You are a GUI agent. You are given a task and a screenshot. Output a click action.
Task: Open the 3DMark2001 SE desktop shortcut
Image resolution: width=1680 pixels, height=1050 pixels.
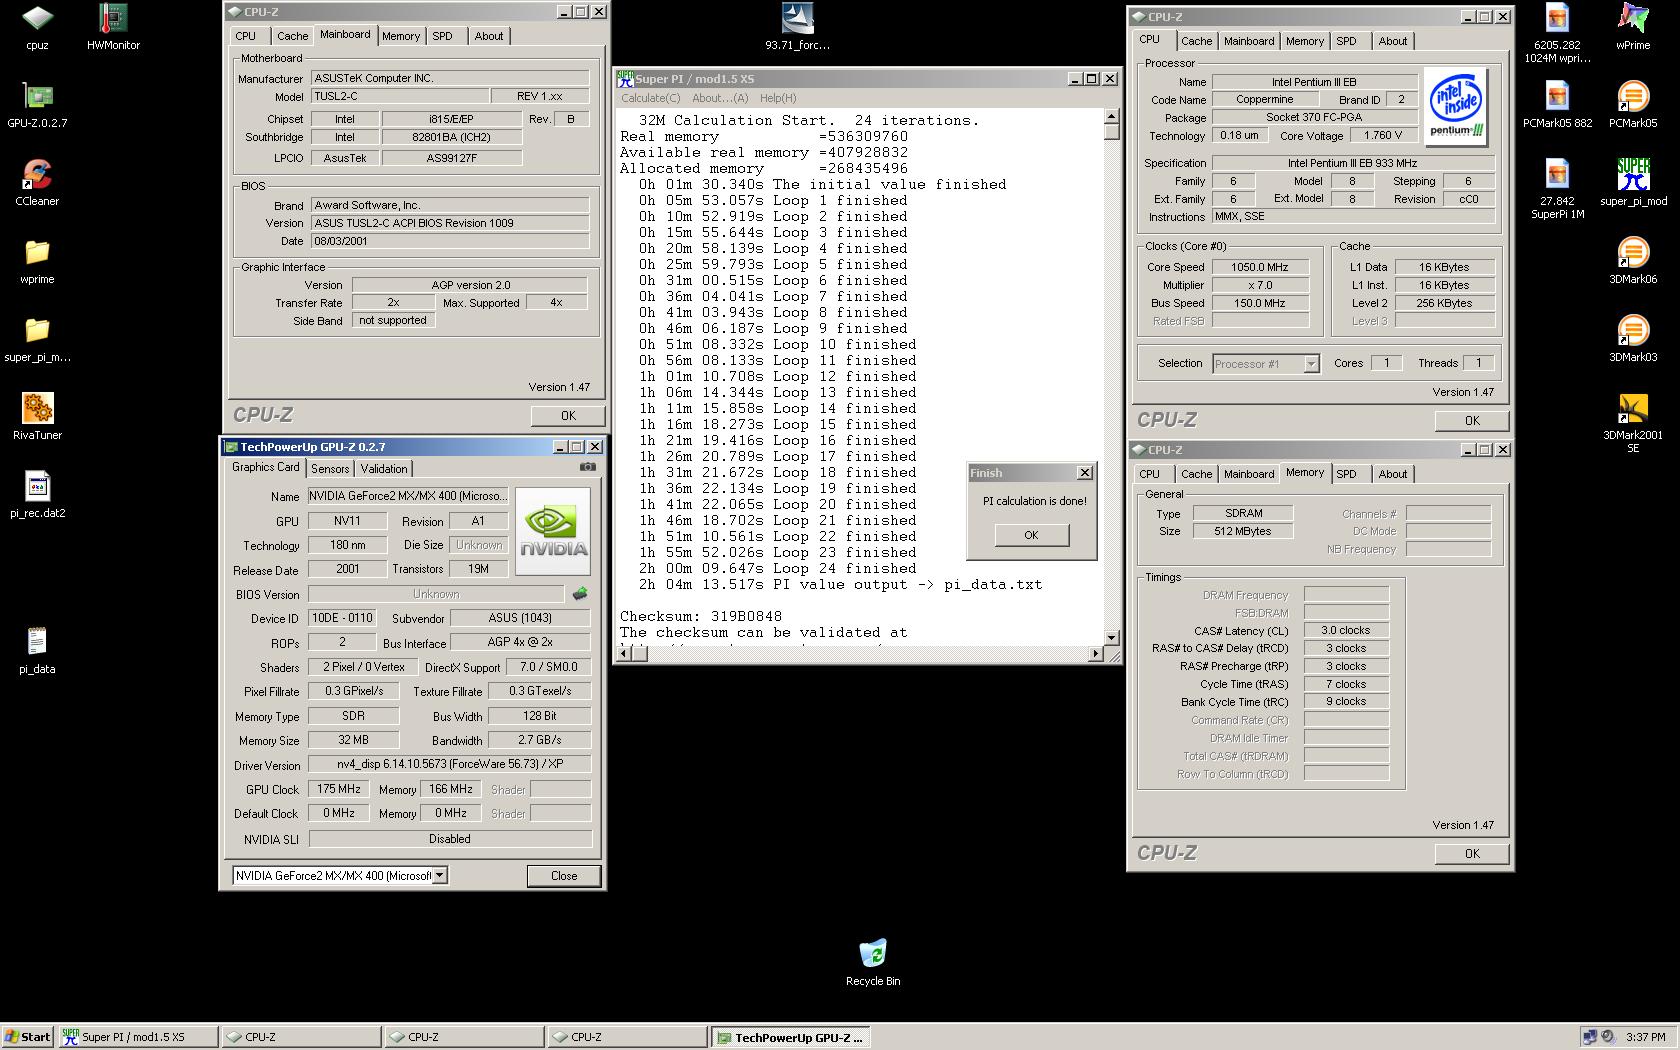(x=1633, y=423)
